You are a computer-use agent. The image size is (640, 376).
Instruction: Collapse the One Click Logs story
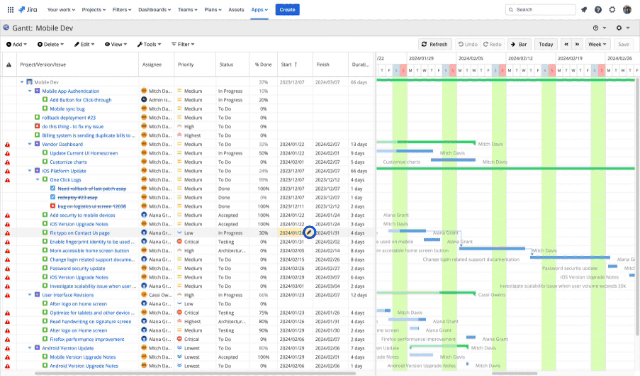38,180
